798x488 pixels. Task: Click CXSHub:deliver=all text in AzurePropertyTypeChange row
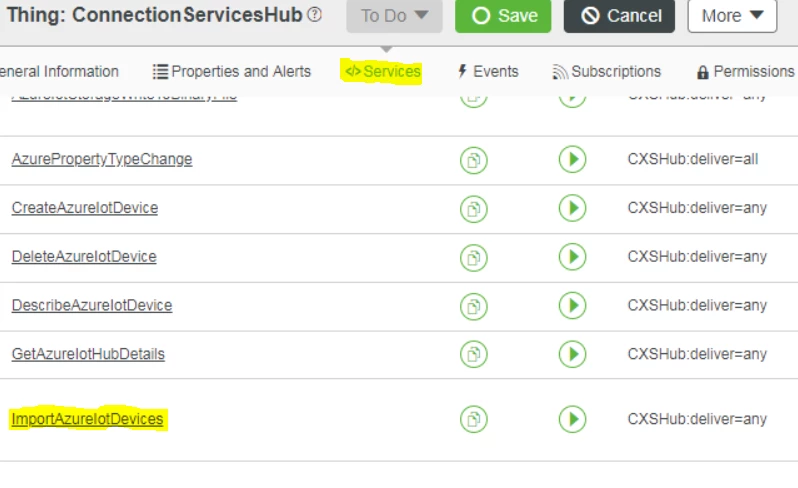point(693,159)
